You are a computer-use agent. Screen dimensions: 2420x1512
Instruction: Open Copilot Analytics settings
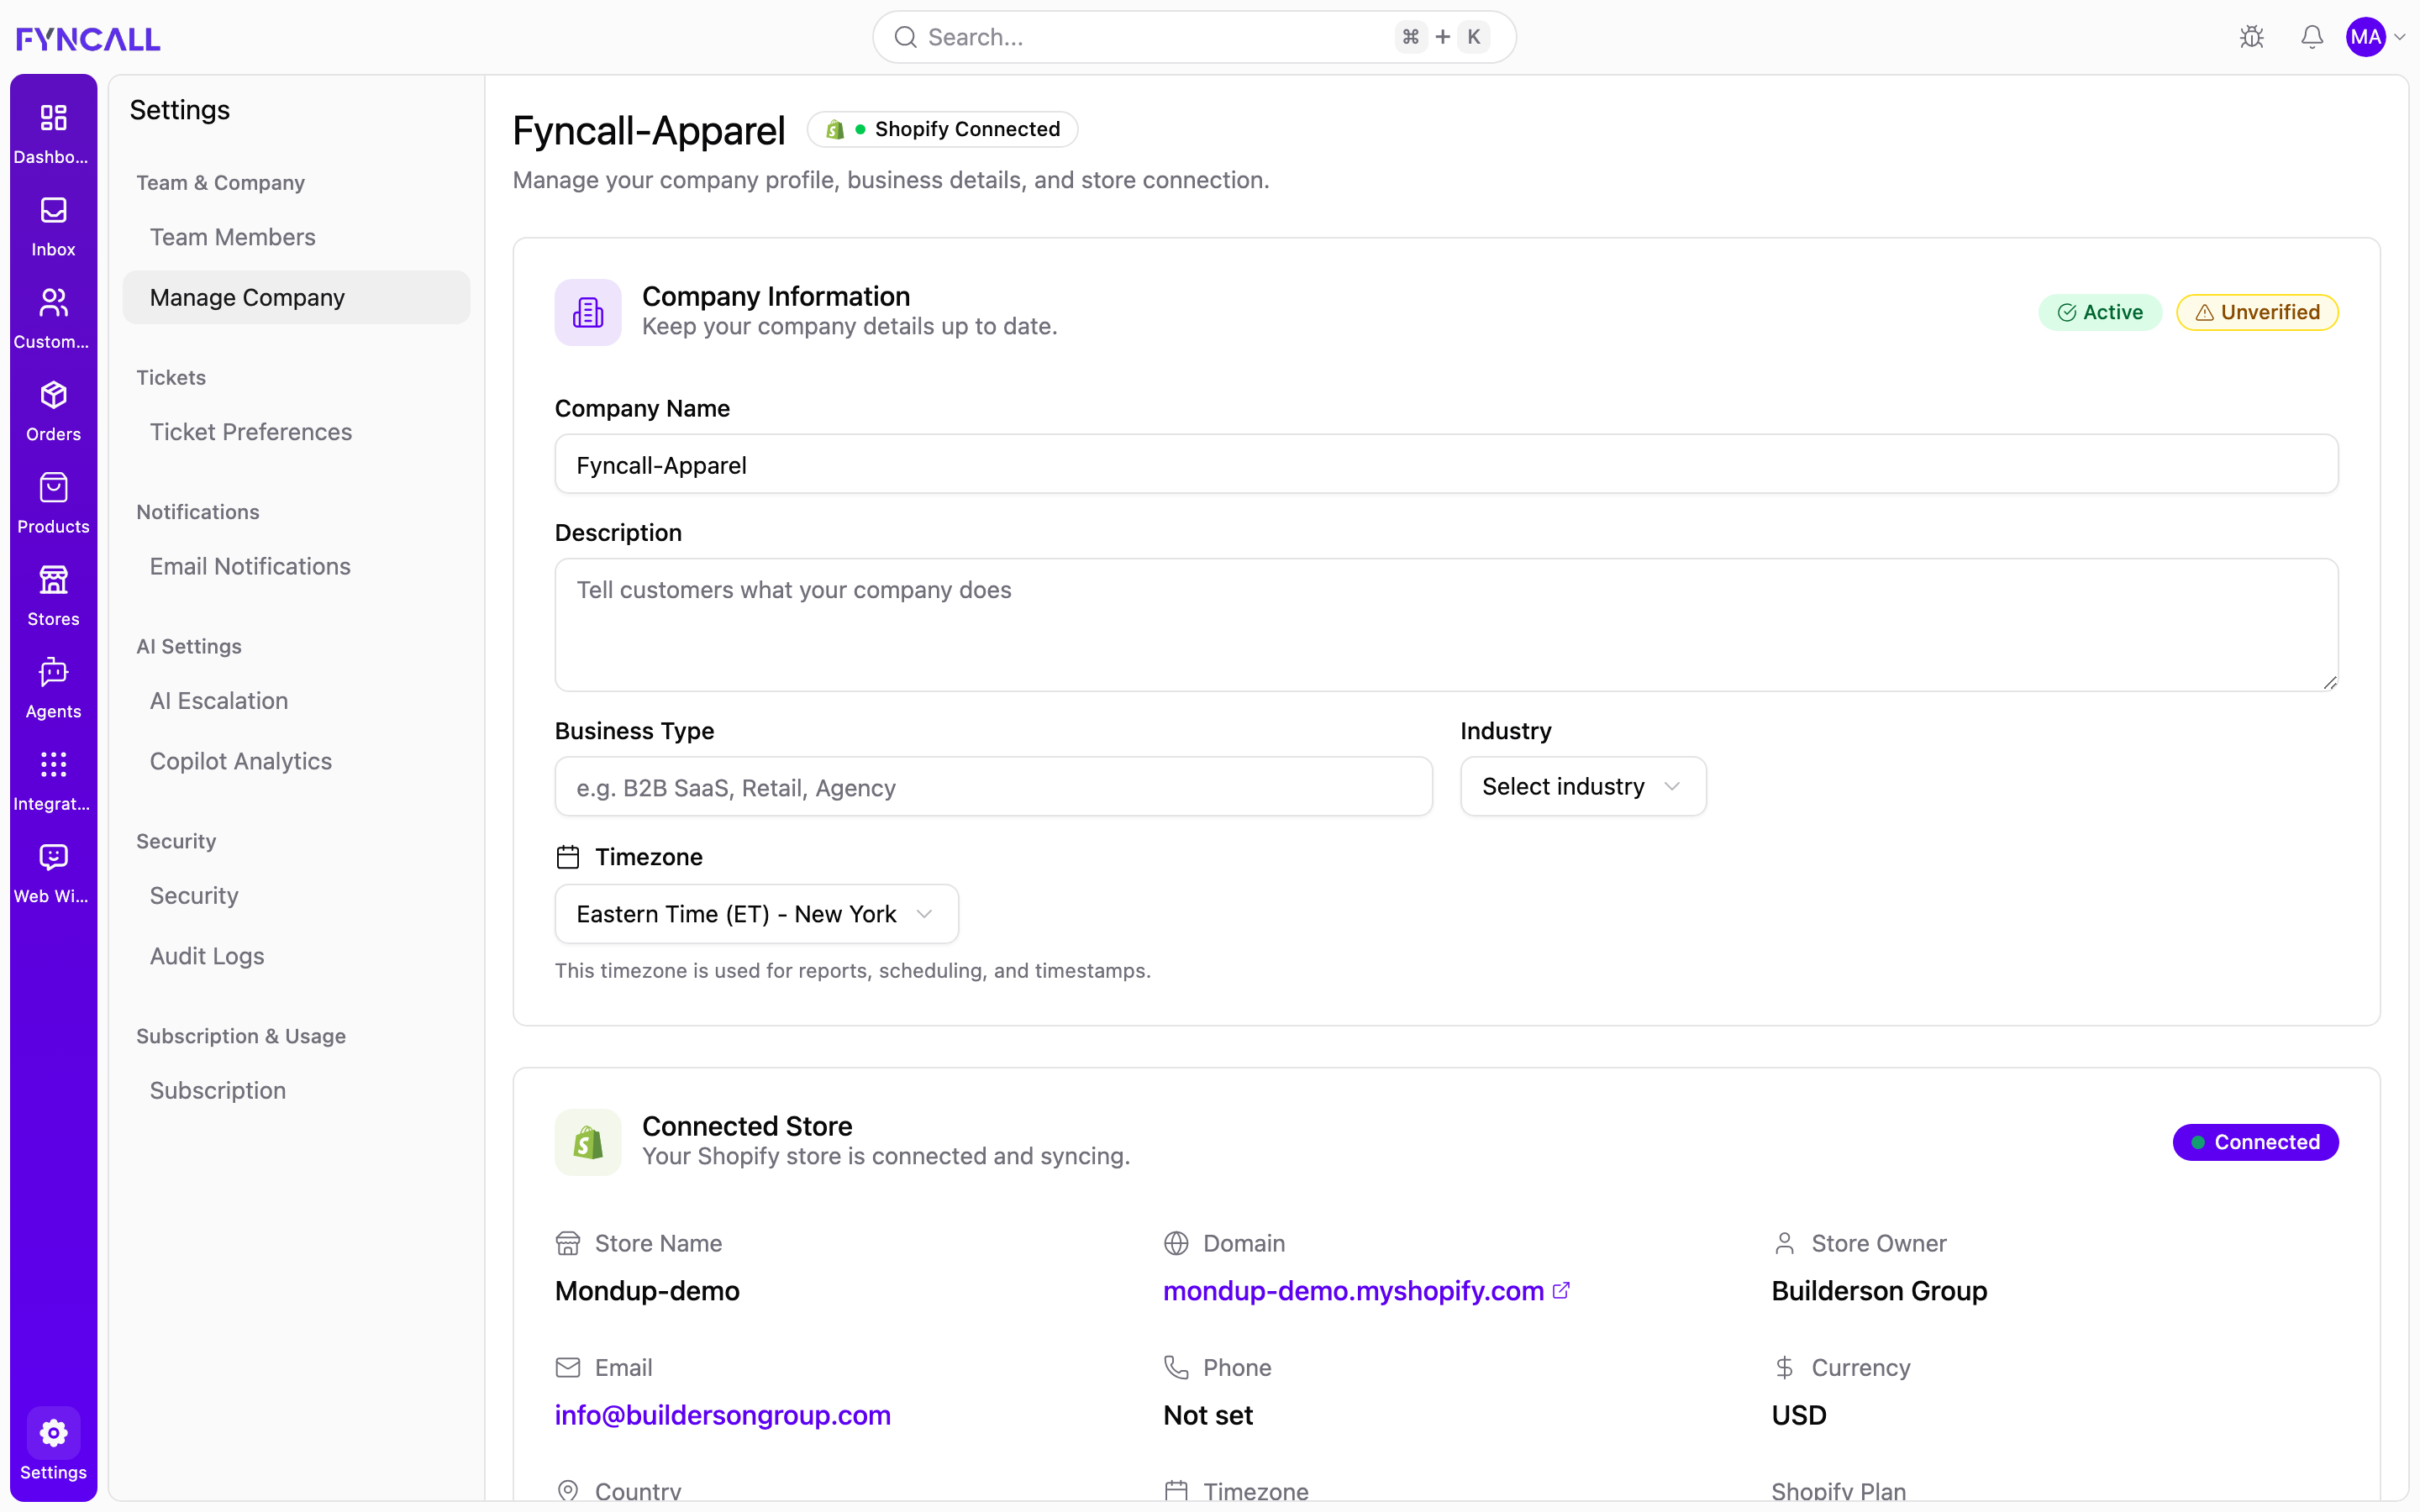pyautogui.click(x=296, y=761)
